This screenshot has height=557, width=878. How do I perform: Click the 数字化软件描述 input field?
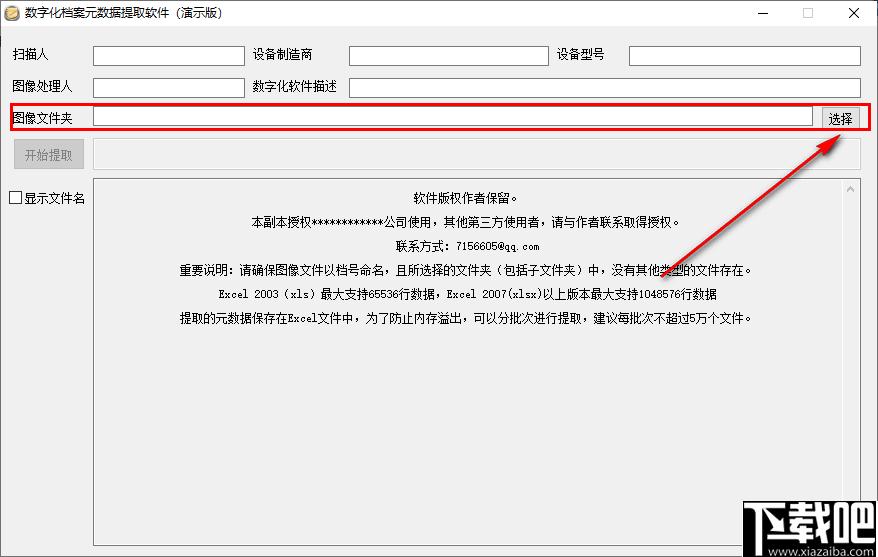605,88
